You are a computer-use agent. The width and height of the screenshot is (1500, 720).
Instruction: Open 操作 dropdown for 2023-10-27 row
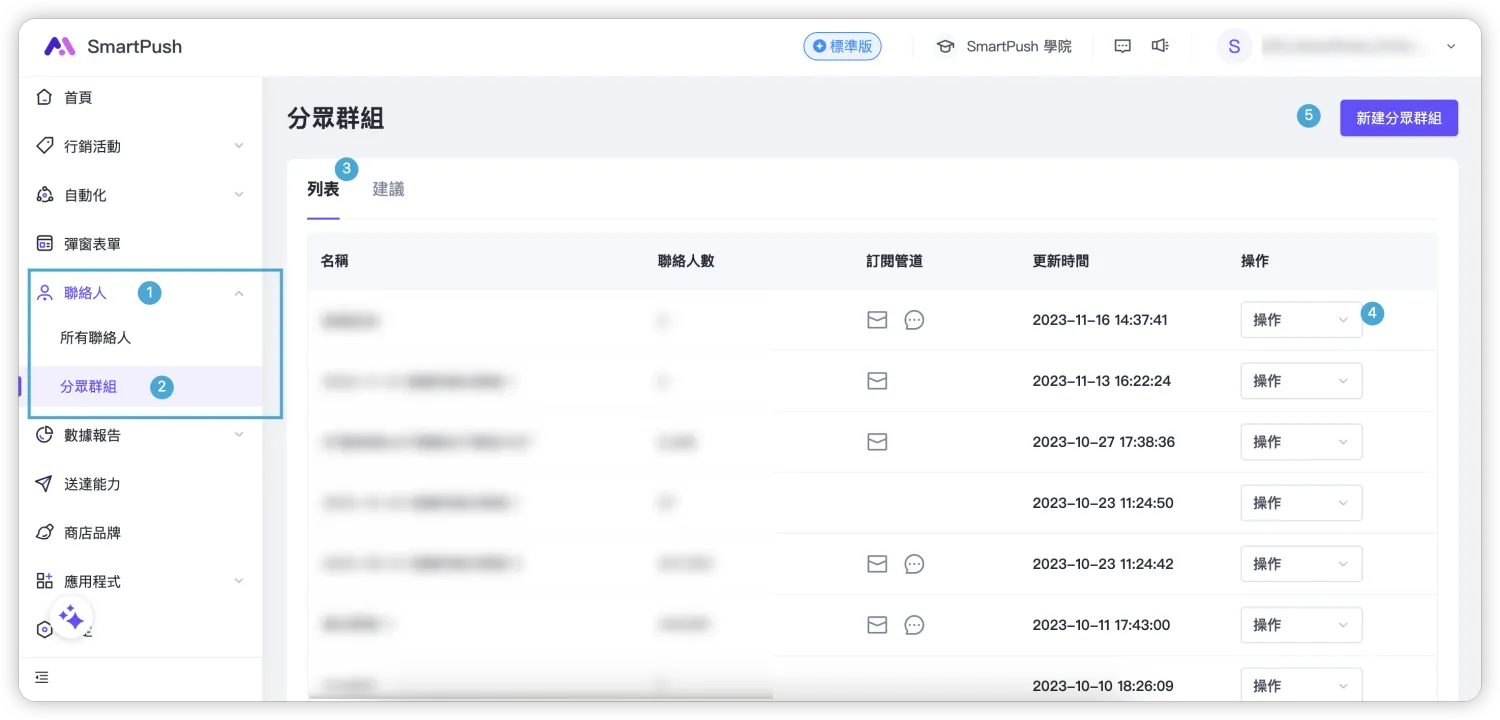1300,442
